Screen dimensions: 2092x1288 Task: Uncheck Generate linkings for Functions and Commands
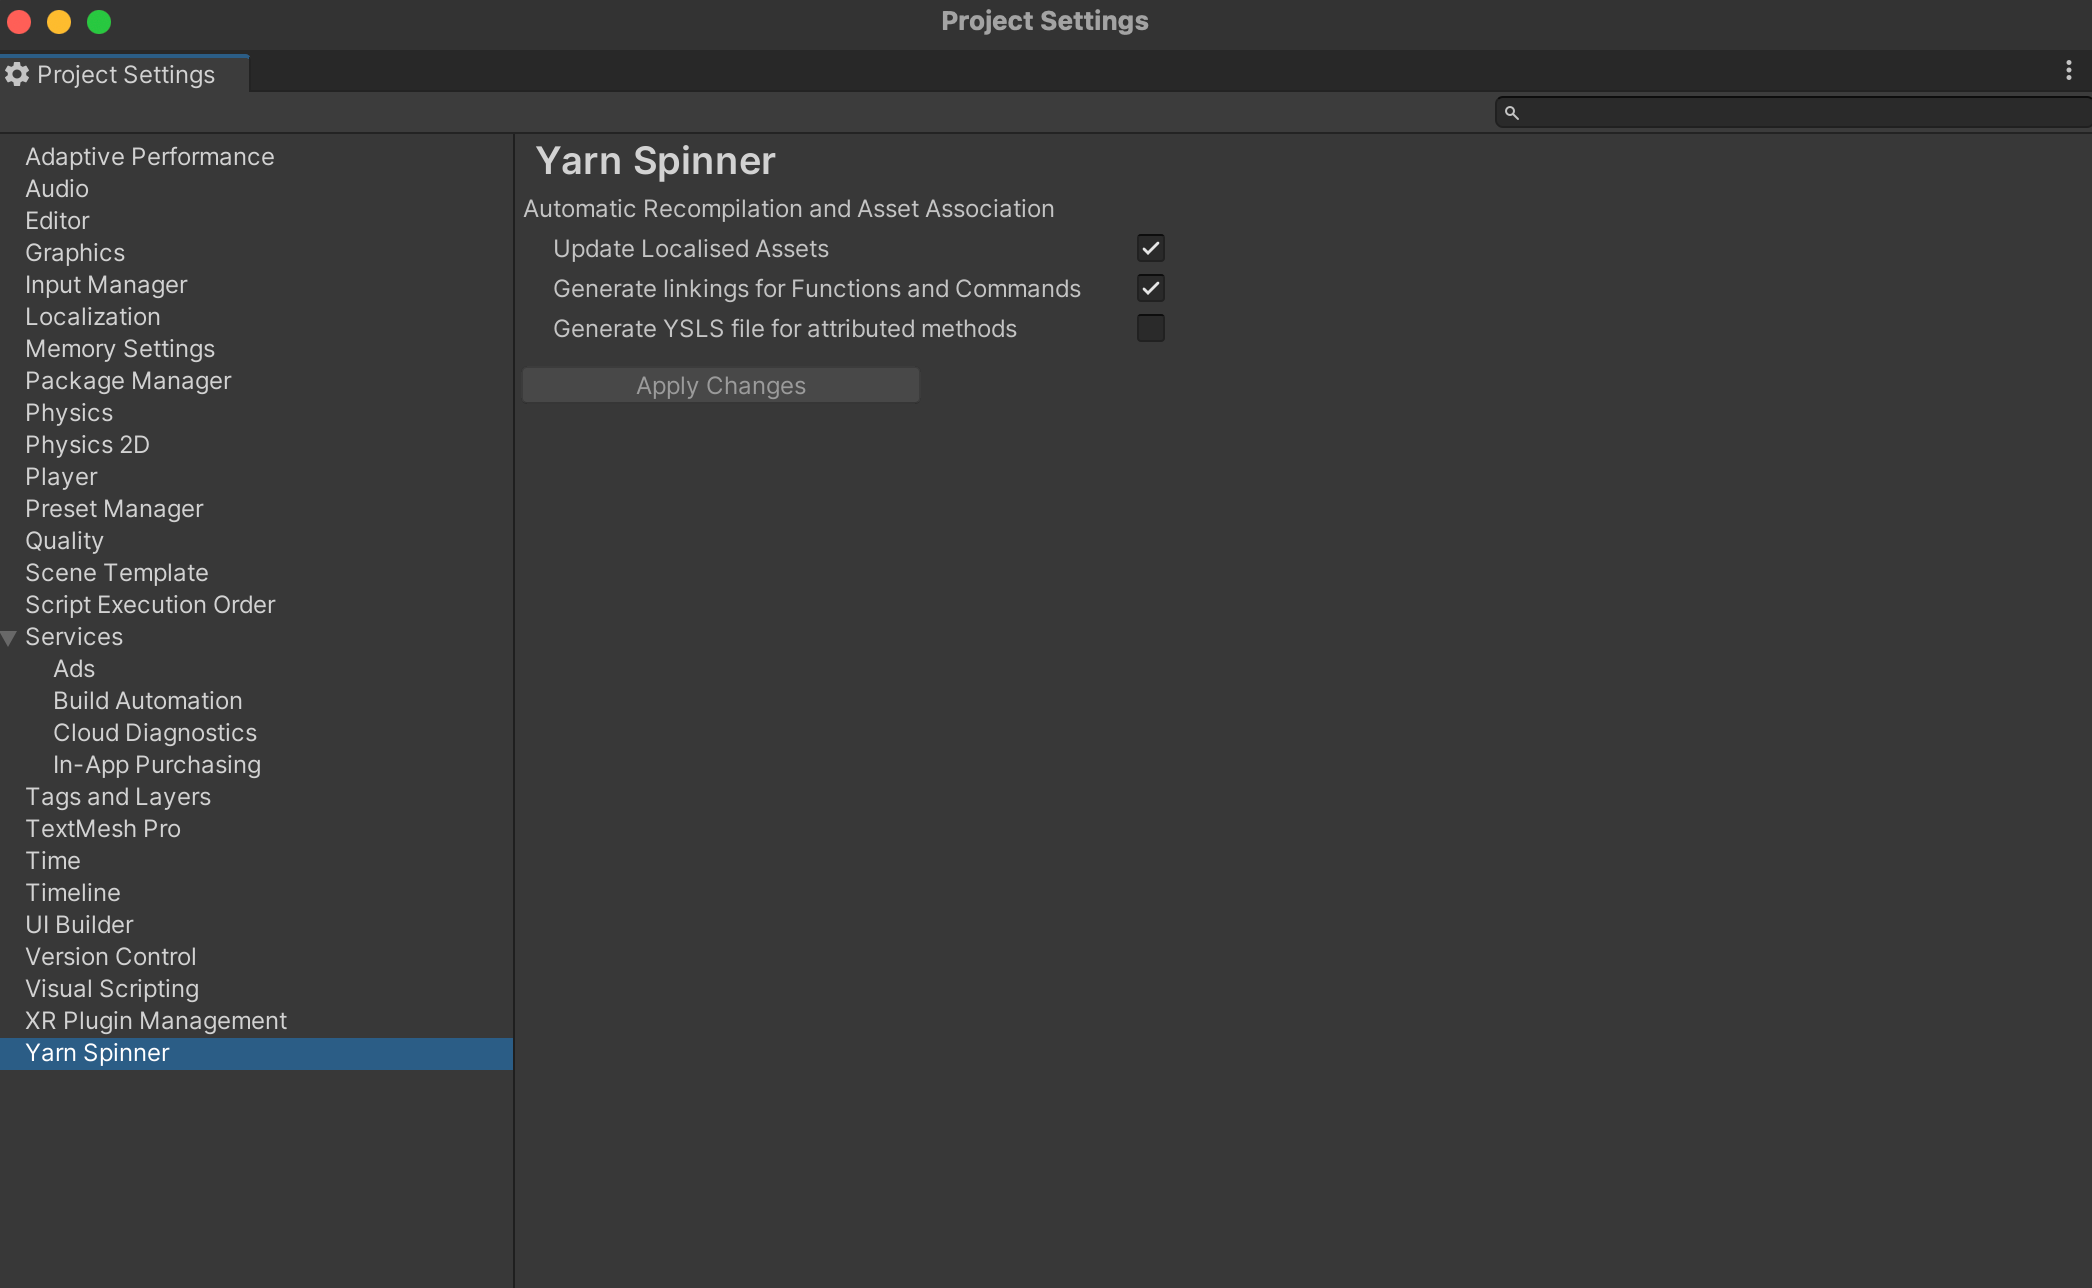(x=1151, y=288)
